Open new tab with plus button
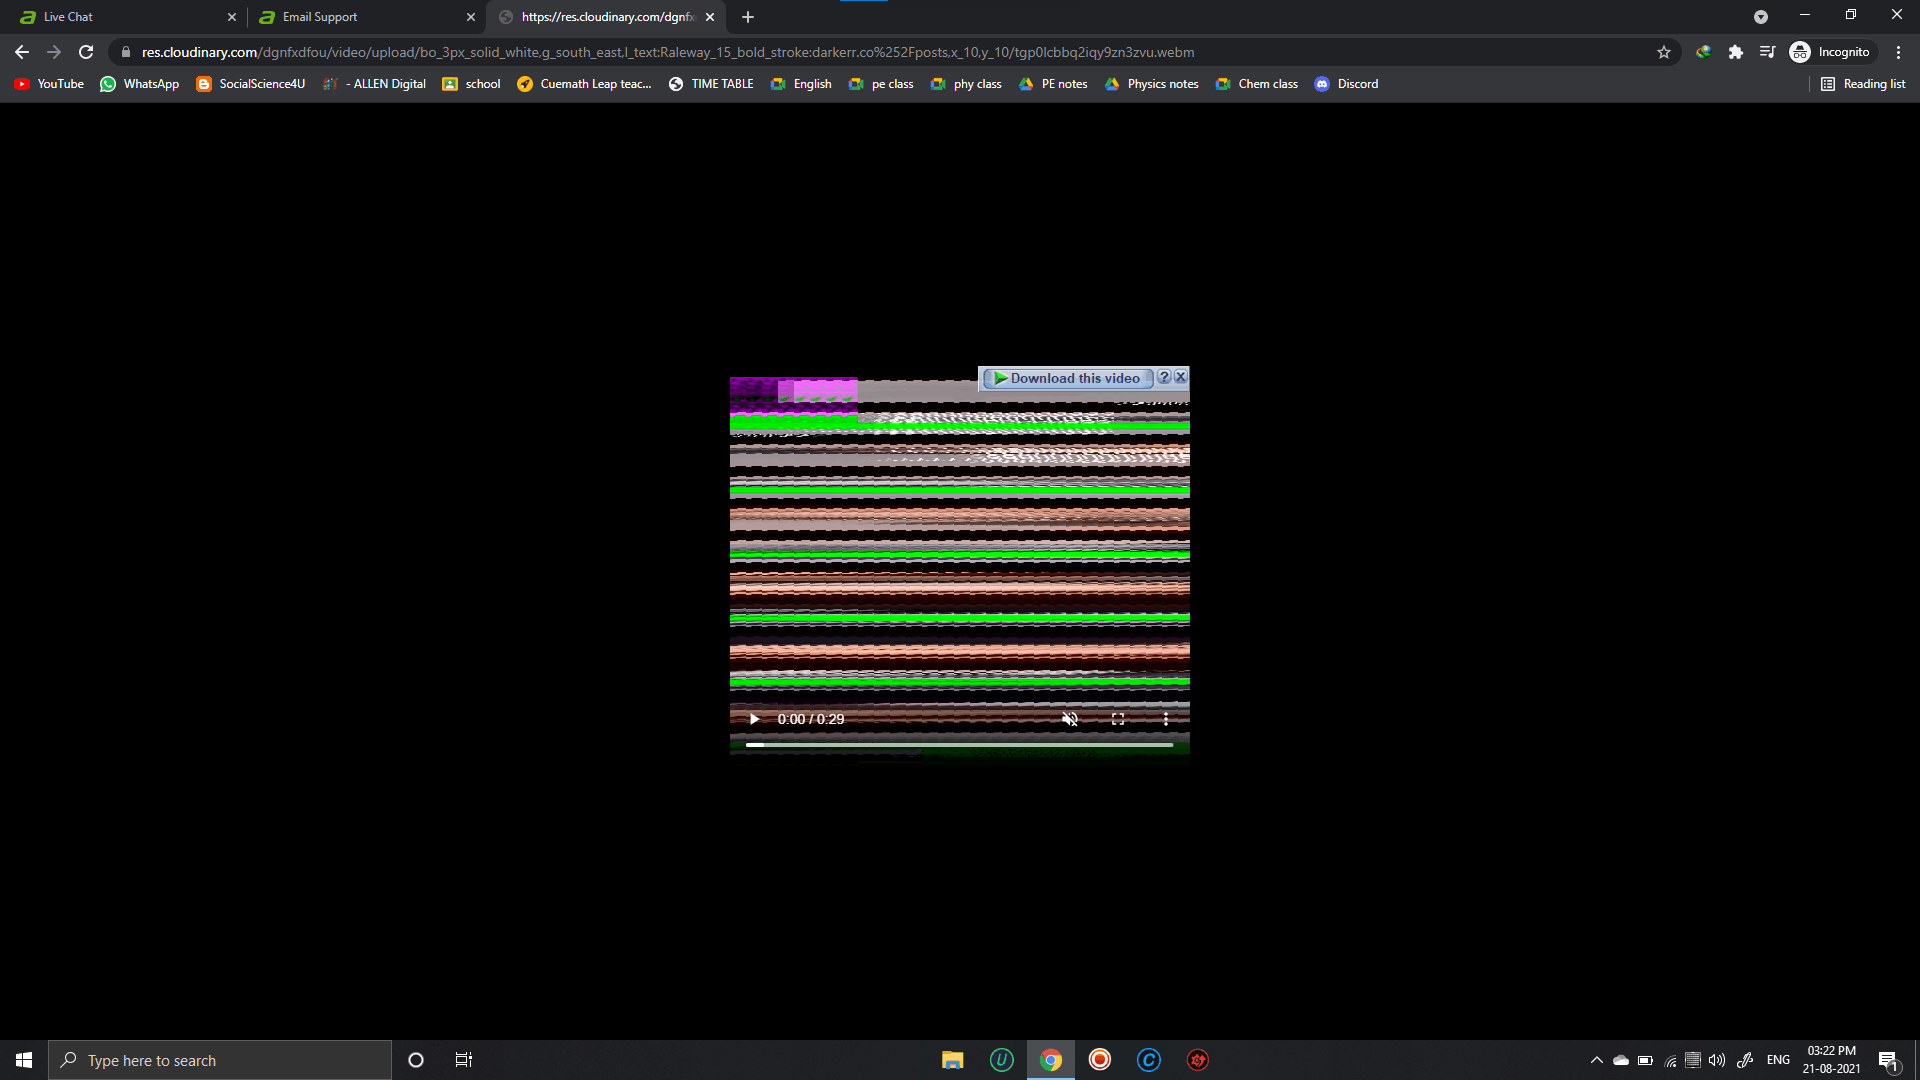This screenshot has width=1920, height=1080. click(x=748, y=17)
